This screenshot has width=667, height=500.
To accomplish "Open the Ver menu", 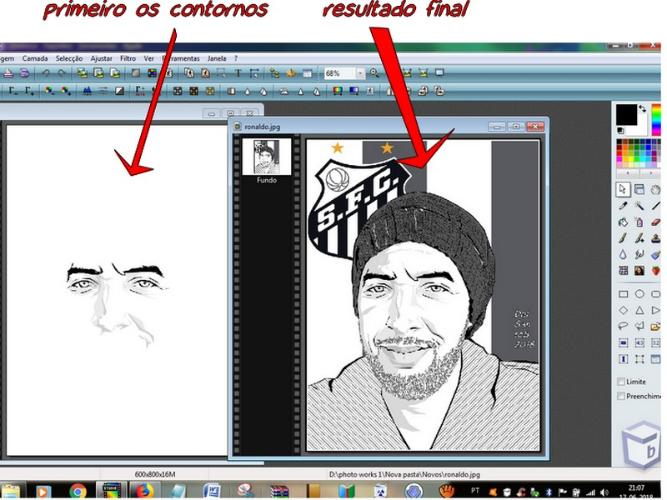I will pyautogui.click(x=148, y=58).
